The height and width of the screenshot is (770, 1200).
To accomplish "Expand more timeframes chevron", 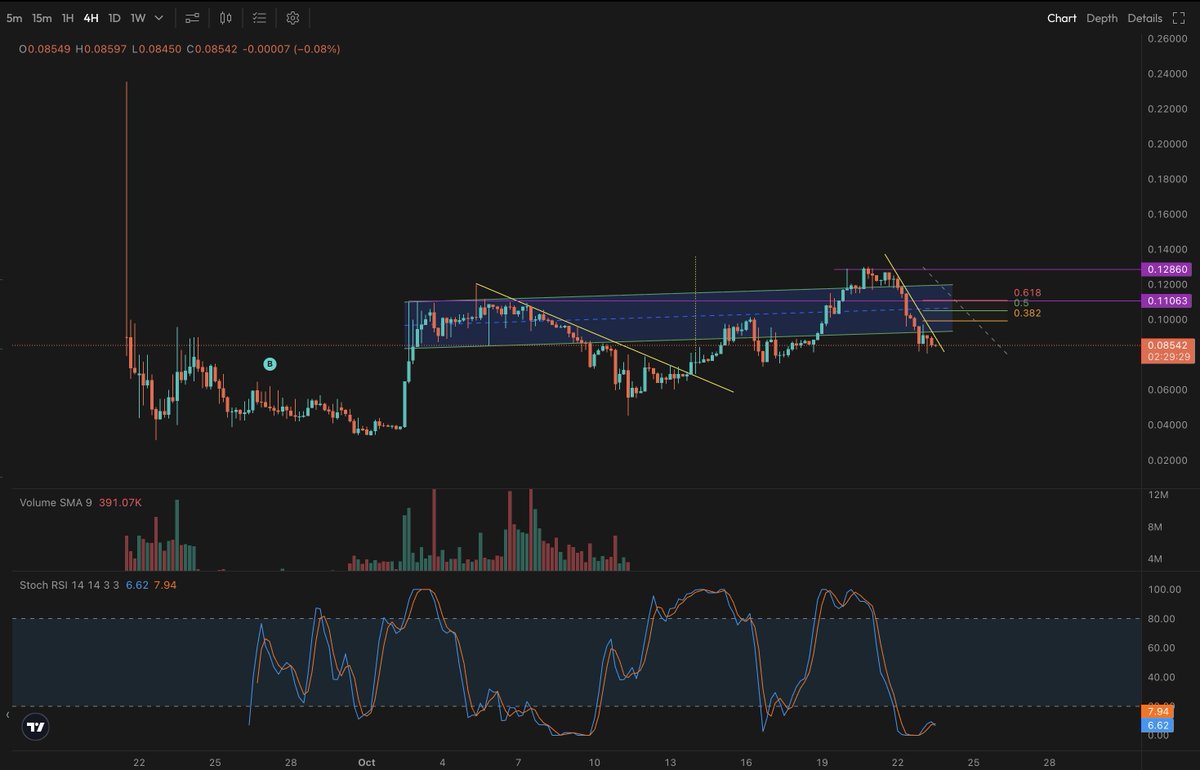I will point(159,18).
